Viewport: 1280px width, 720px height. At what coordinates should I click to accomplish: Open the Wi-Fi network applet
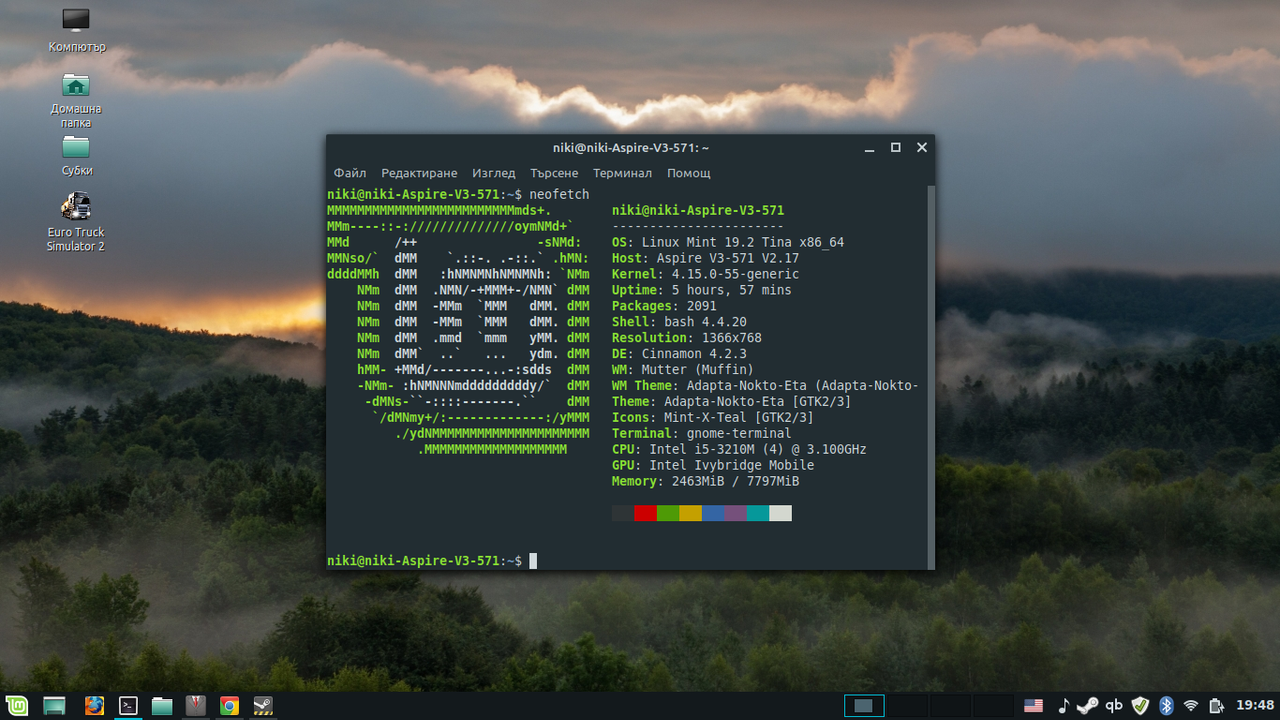1191,706
